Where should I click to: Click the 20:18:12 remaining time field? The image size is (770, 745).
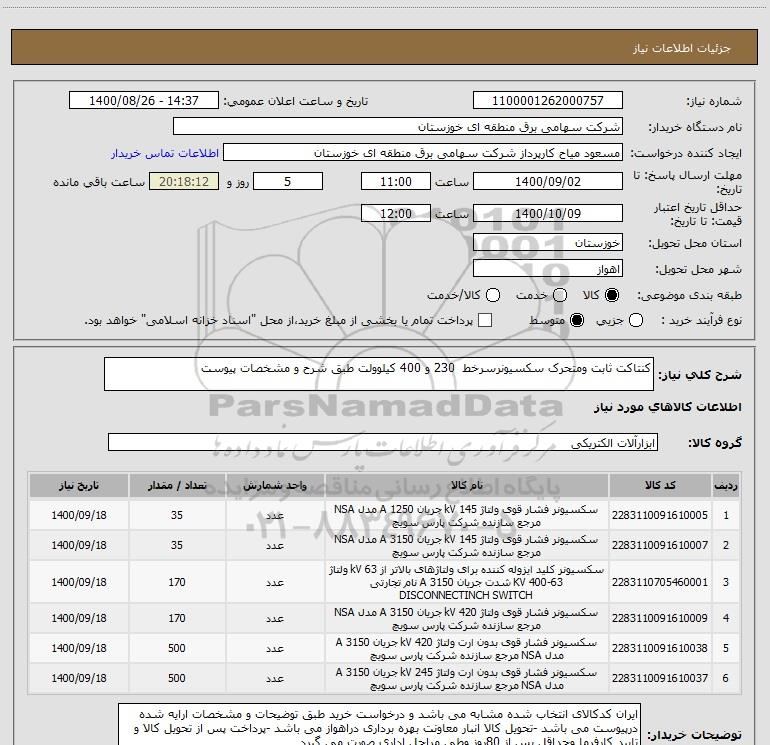coord(182,182)
